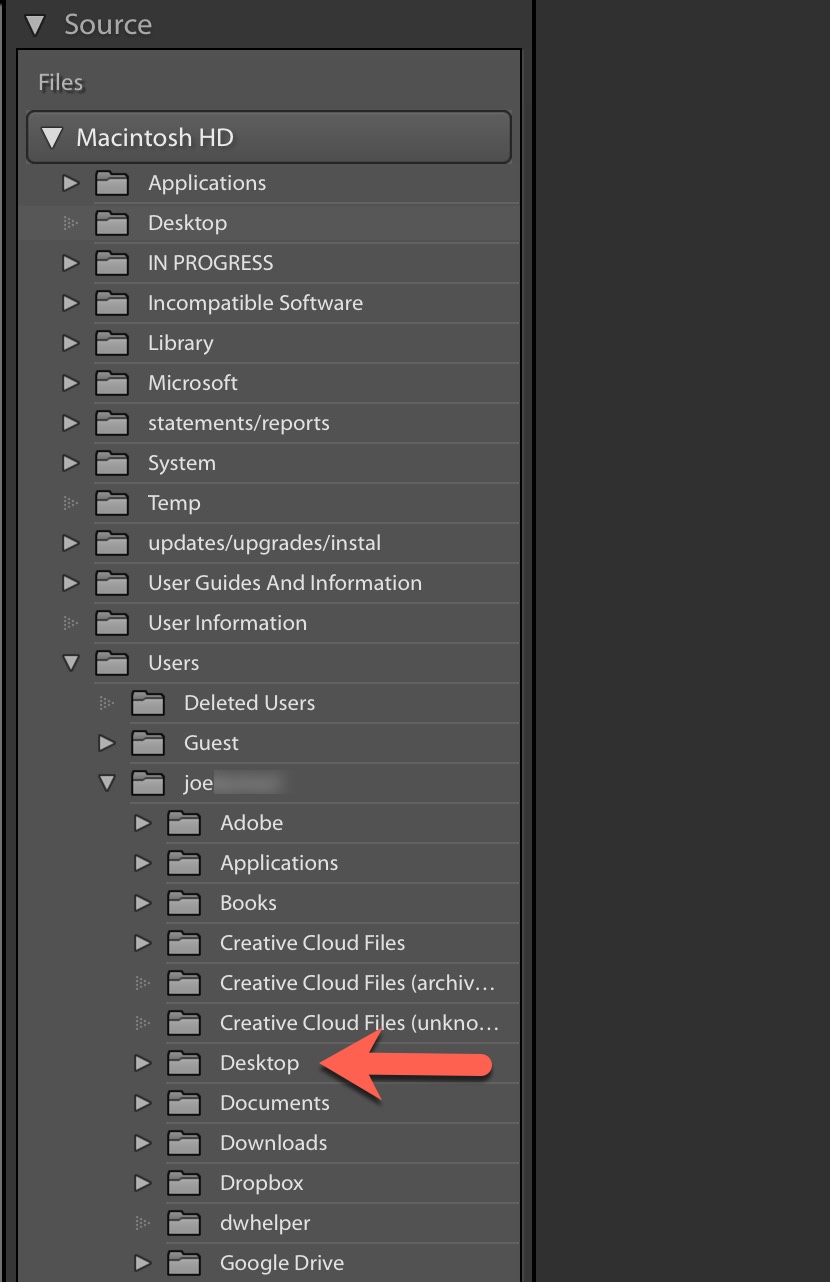Viewport: 830px width, 1282px height.
Task: Expand the Guest folder
Action: tap(107, 743)
